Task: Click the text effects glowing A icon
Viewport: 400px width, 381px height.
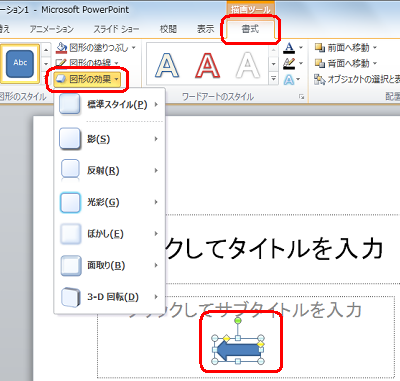Action: pos(289,80)
